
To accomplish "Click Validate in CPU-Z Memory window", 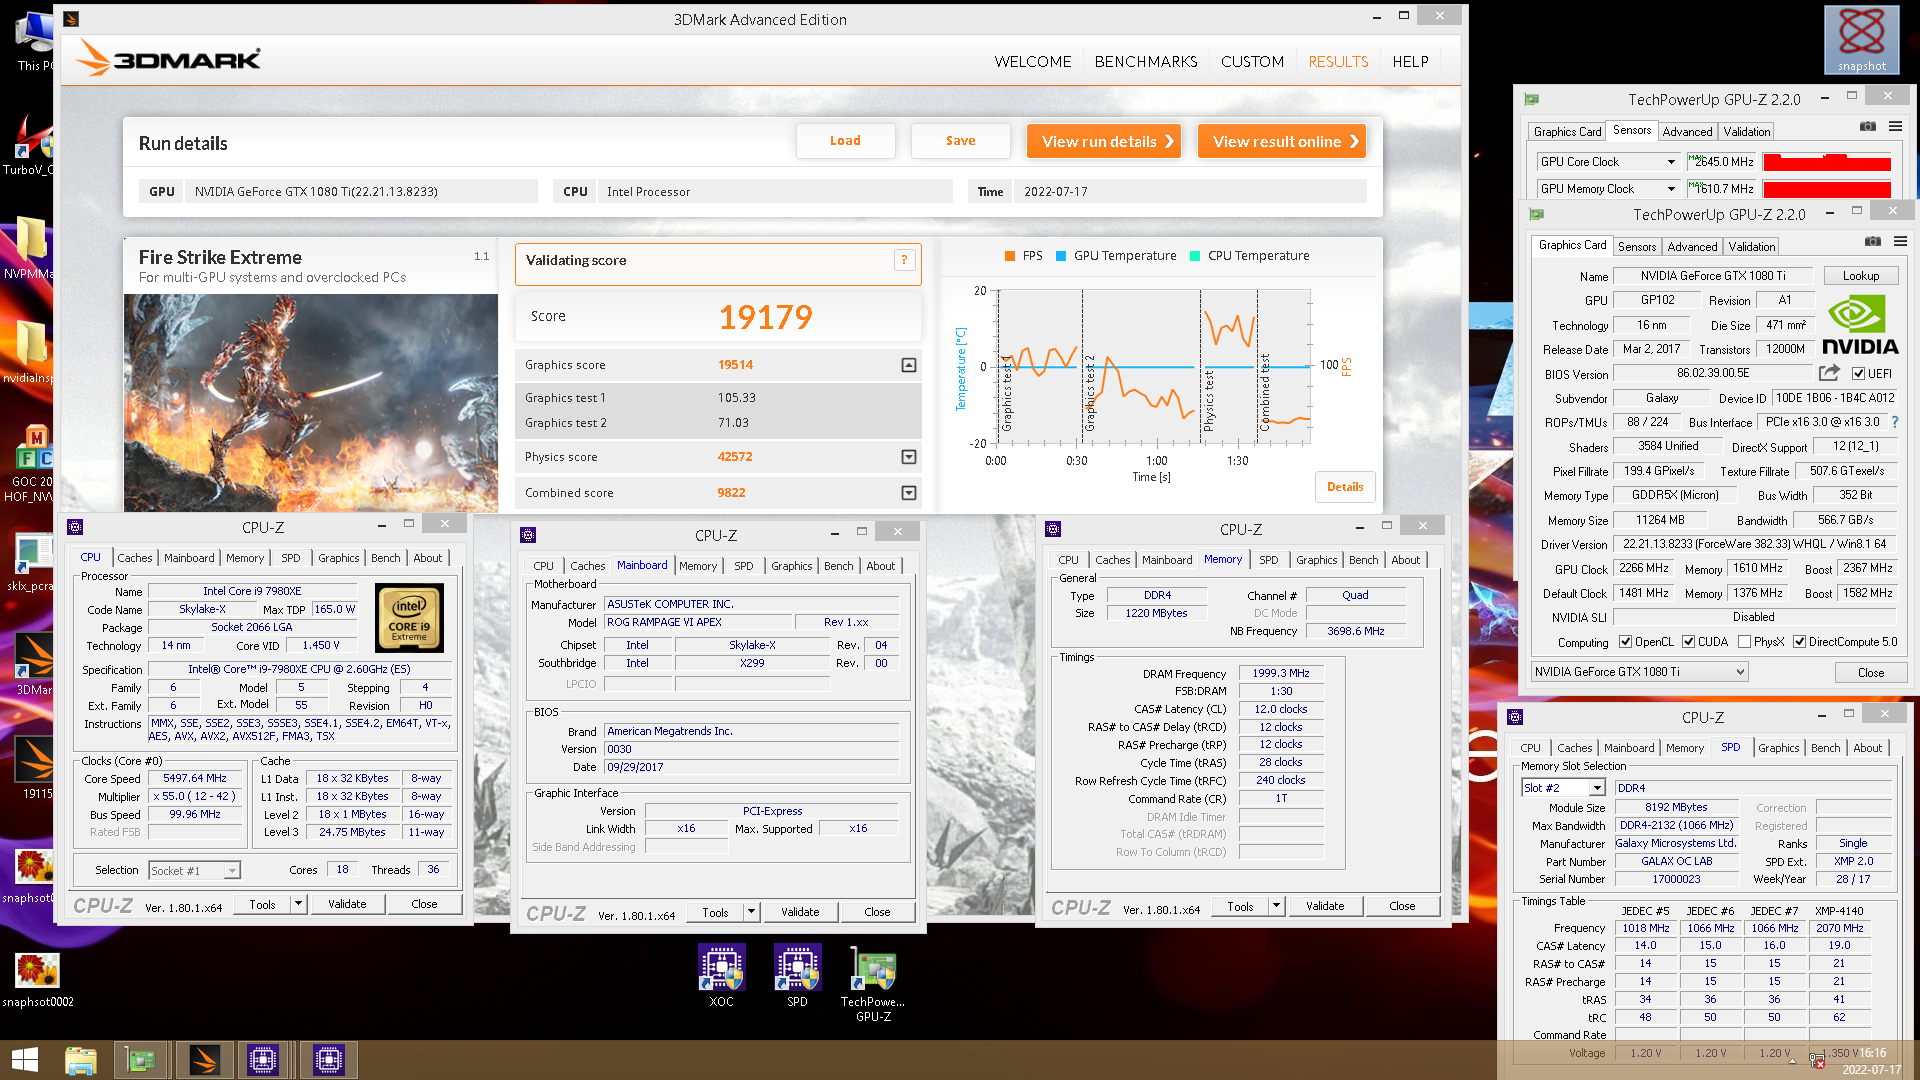I will coord(1325,906).
